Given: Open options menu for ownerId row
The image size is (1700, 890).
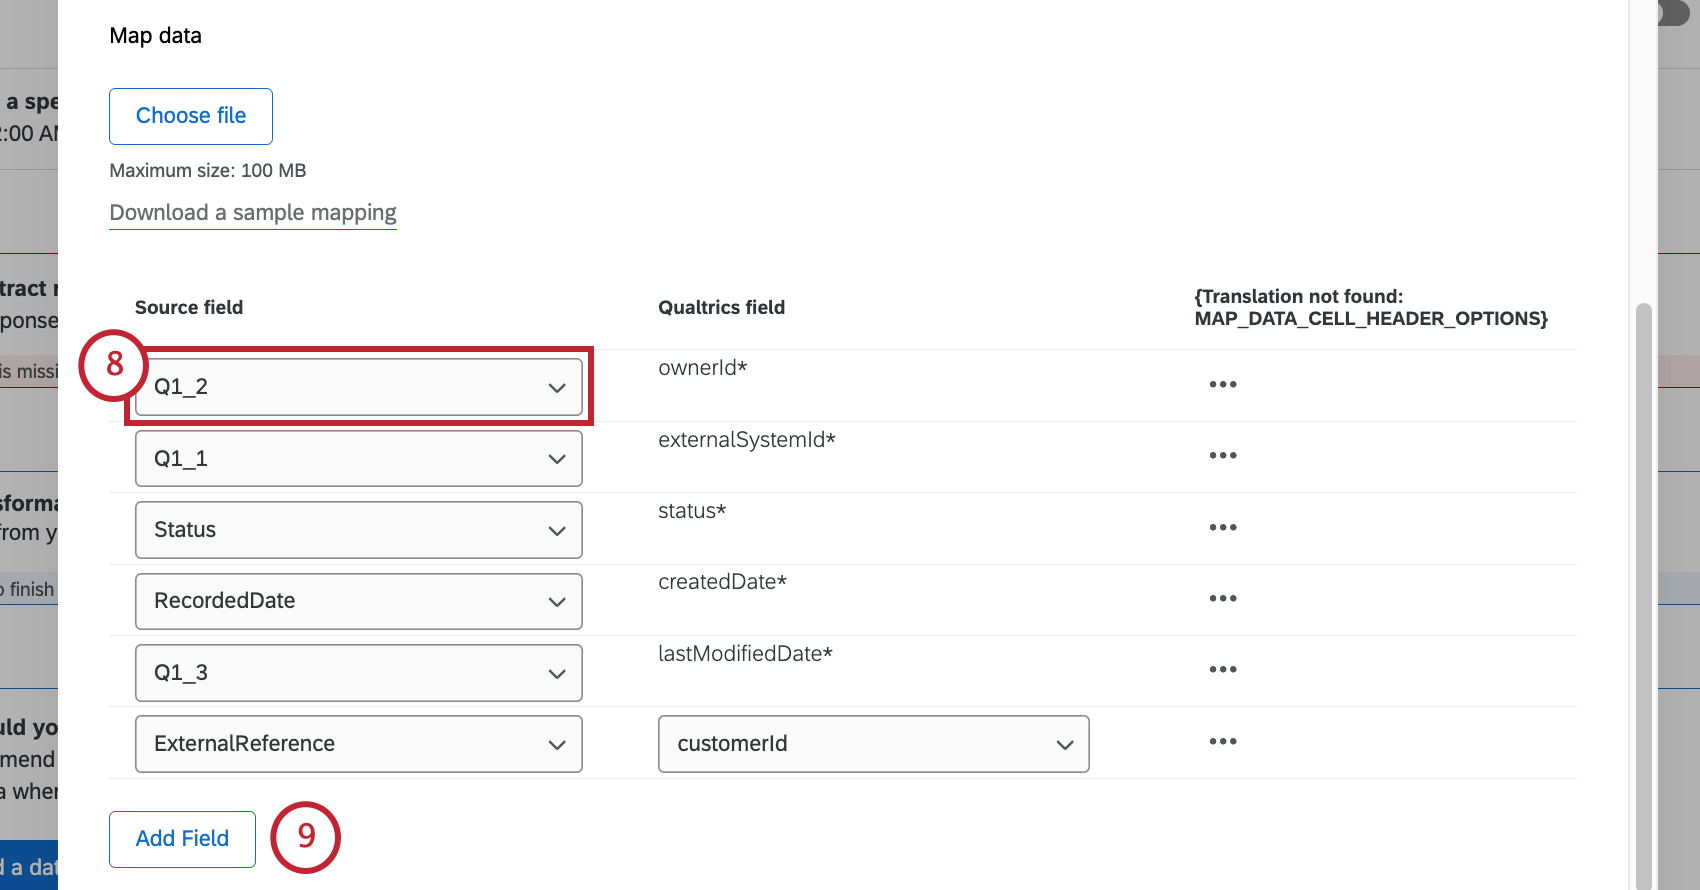Looking at the screenshot, I should pos(1222,385).
